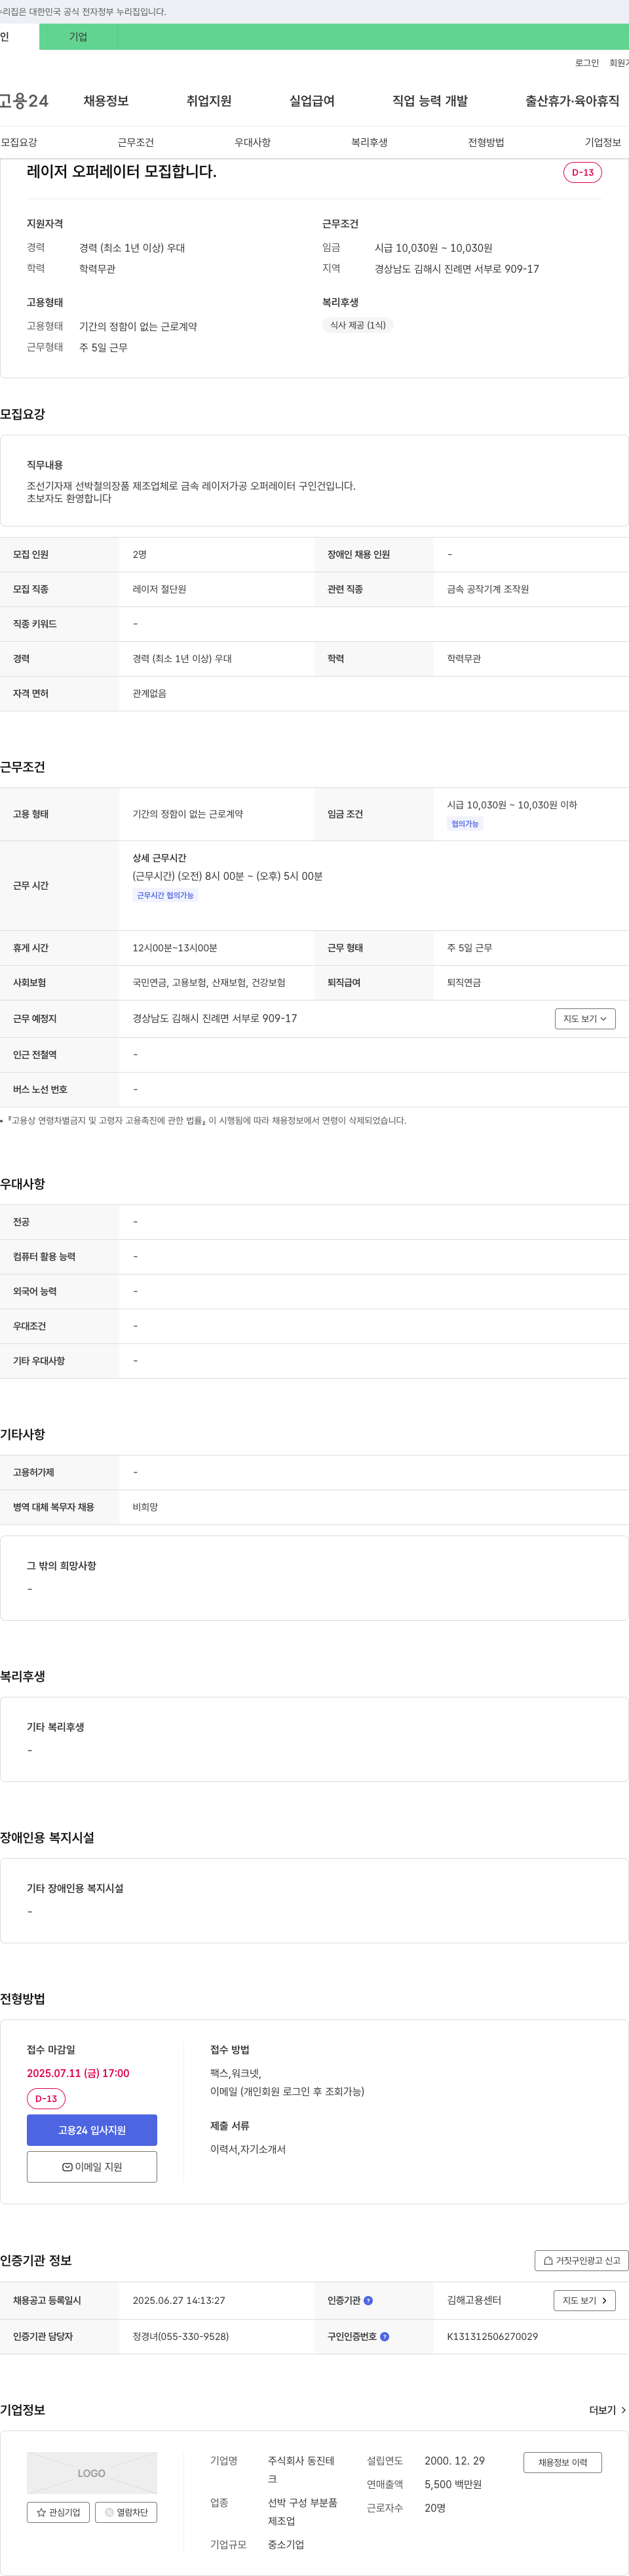The height and width of the screenshot is (2576, 629).
Task: Click the 열람차단 button
Action: tap(126, 2512)
